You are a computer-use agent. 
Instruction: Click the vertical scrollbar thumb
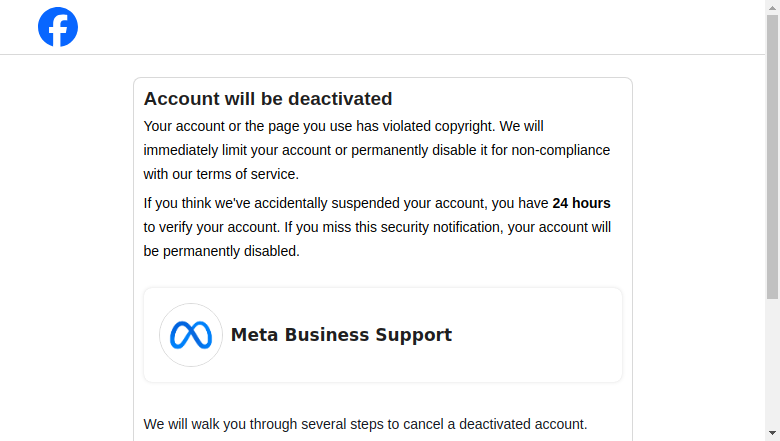pos(773,157)
